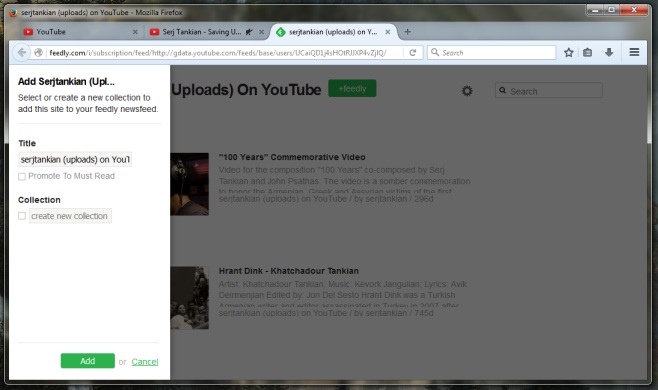Click the feedly Search field
Screen dimensions: 658x390
[x=549, y=91]
